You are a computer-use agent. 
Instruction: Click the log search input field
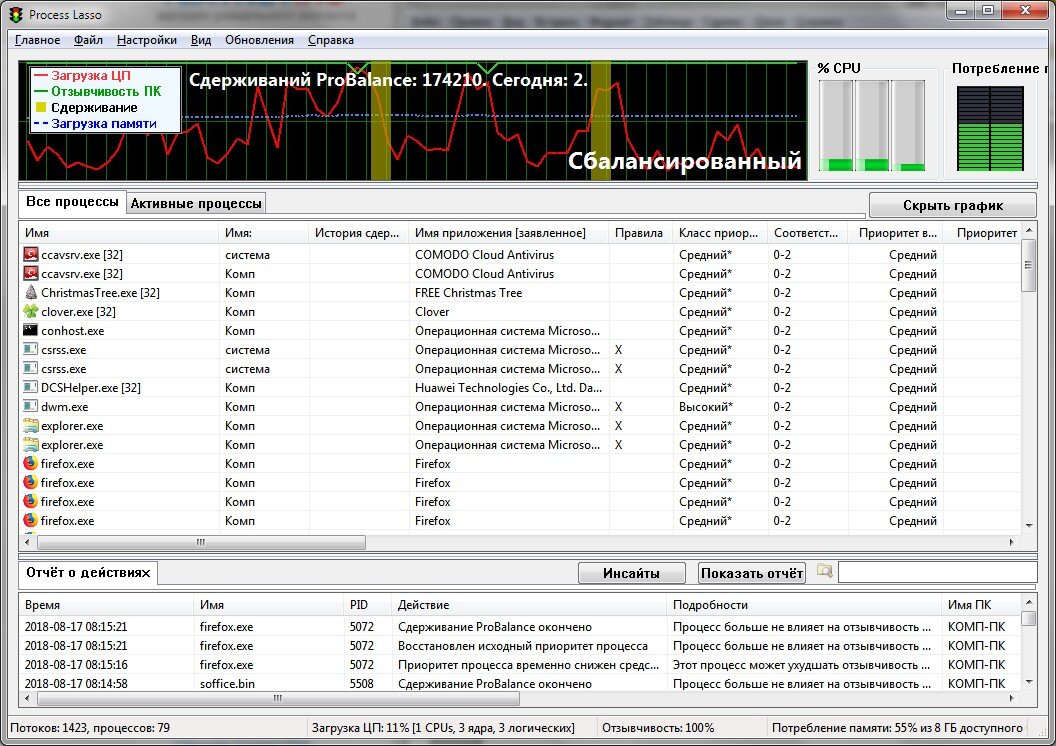[937, 572]
